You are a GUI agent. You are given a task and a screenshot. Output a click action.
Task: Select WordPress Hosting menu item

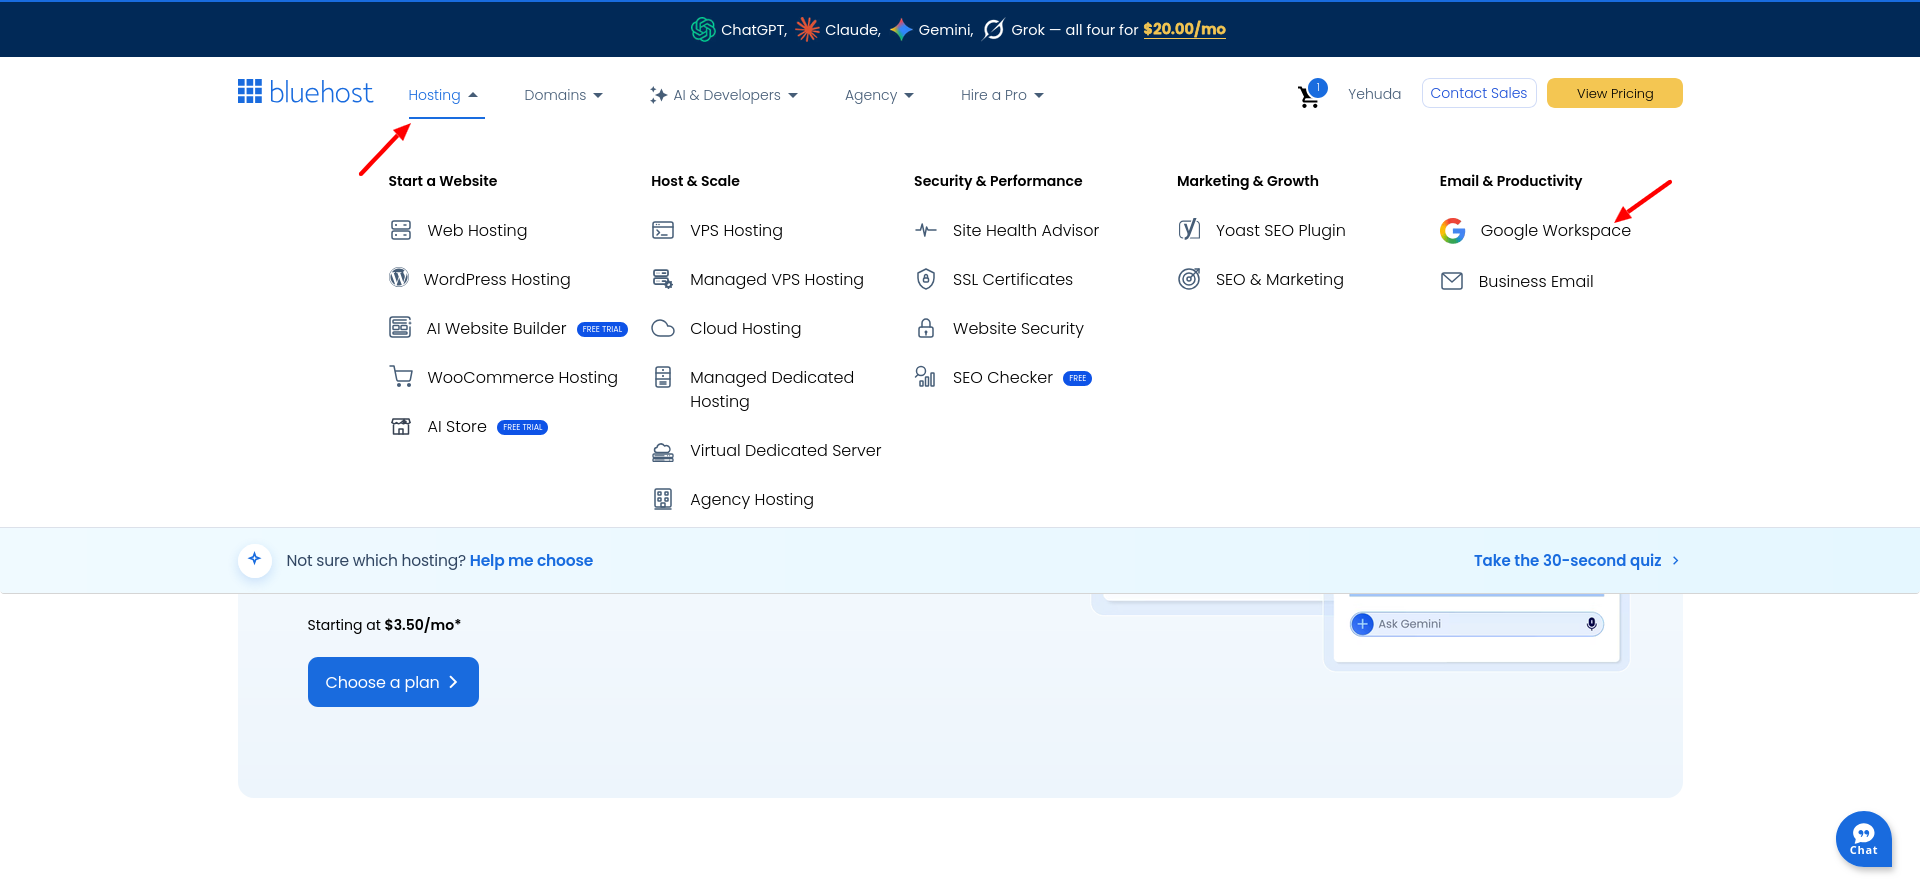(497, 279)
